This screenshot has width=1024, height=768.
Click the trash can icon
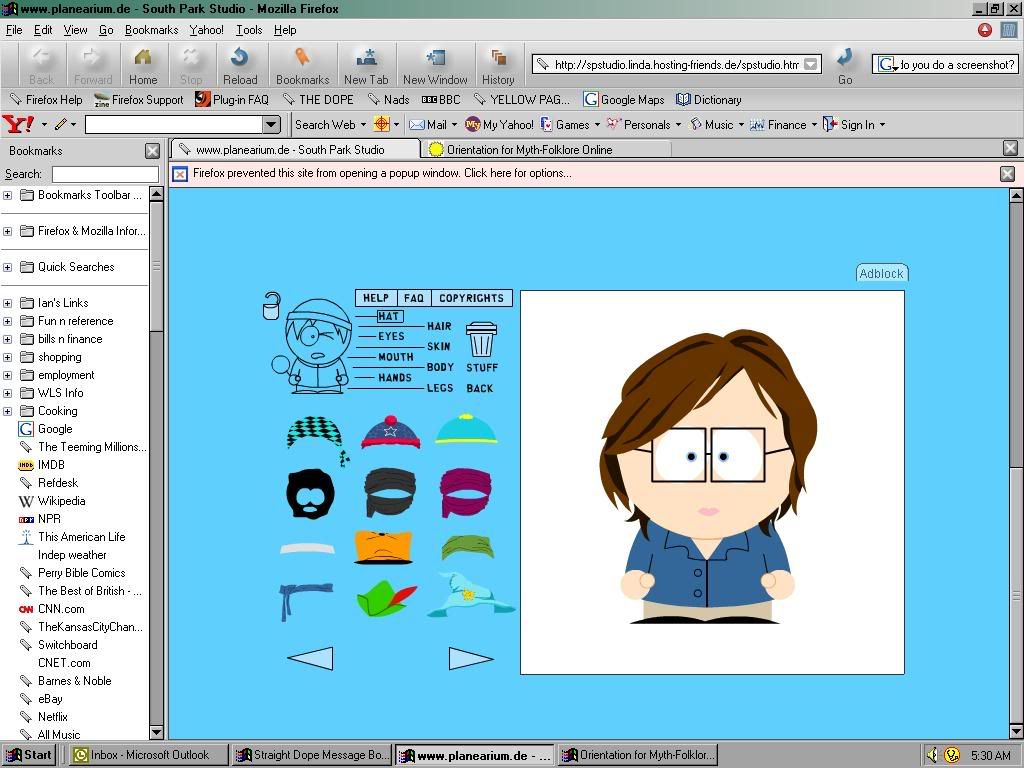(481, 340)
